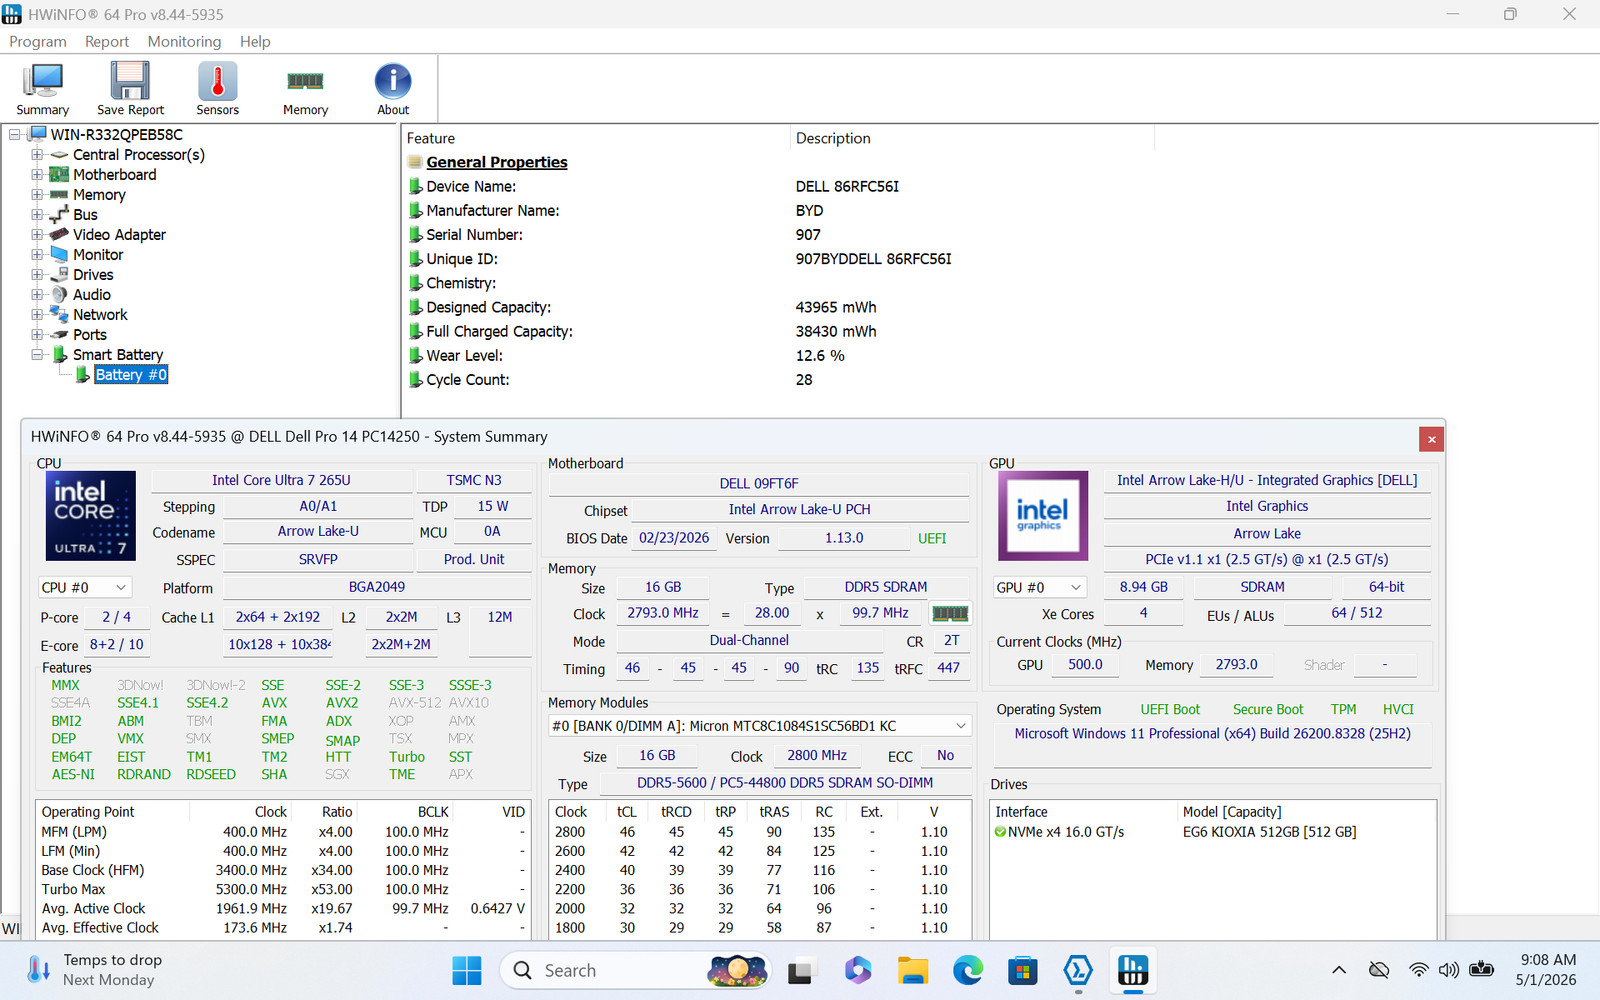
Task: Collapse the WIN-R332QPEB58C root node
Action: [x=15, y=135]
